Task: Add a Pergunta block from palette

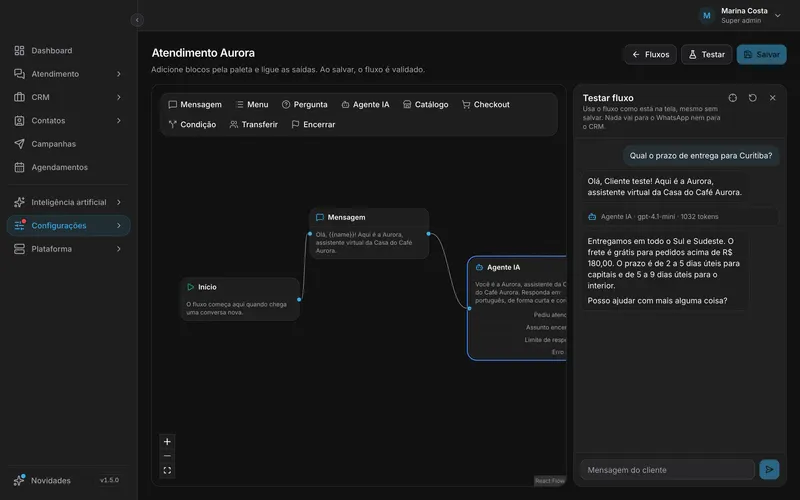Action: (305, 105)
